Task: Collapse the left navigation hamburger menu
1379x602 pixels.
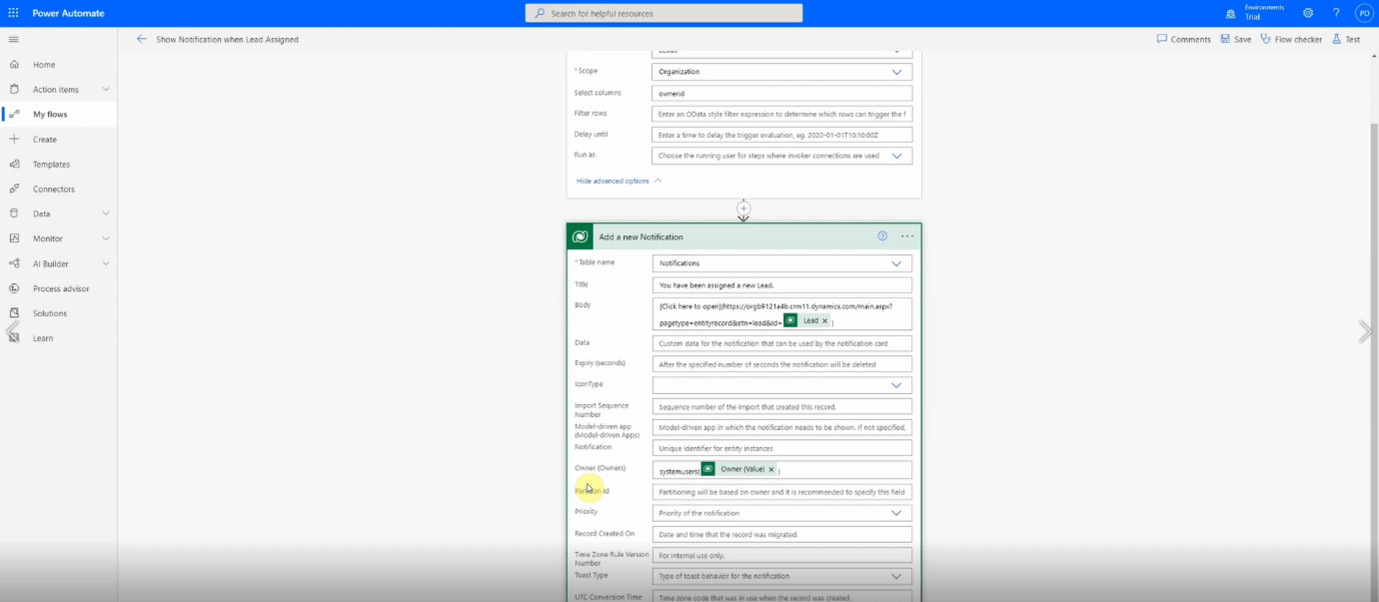Action: (x=14, y=39)
